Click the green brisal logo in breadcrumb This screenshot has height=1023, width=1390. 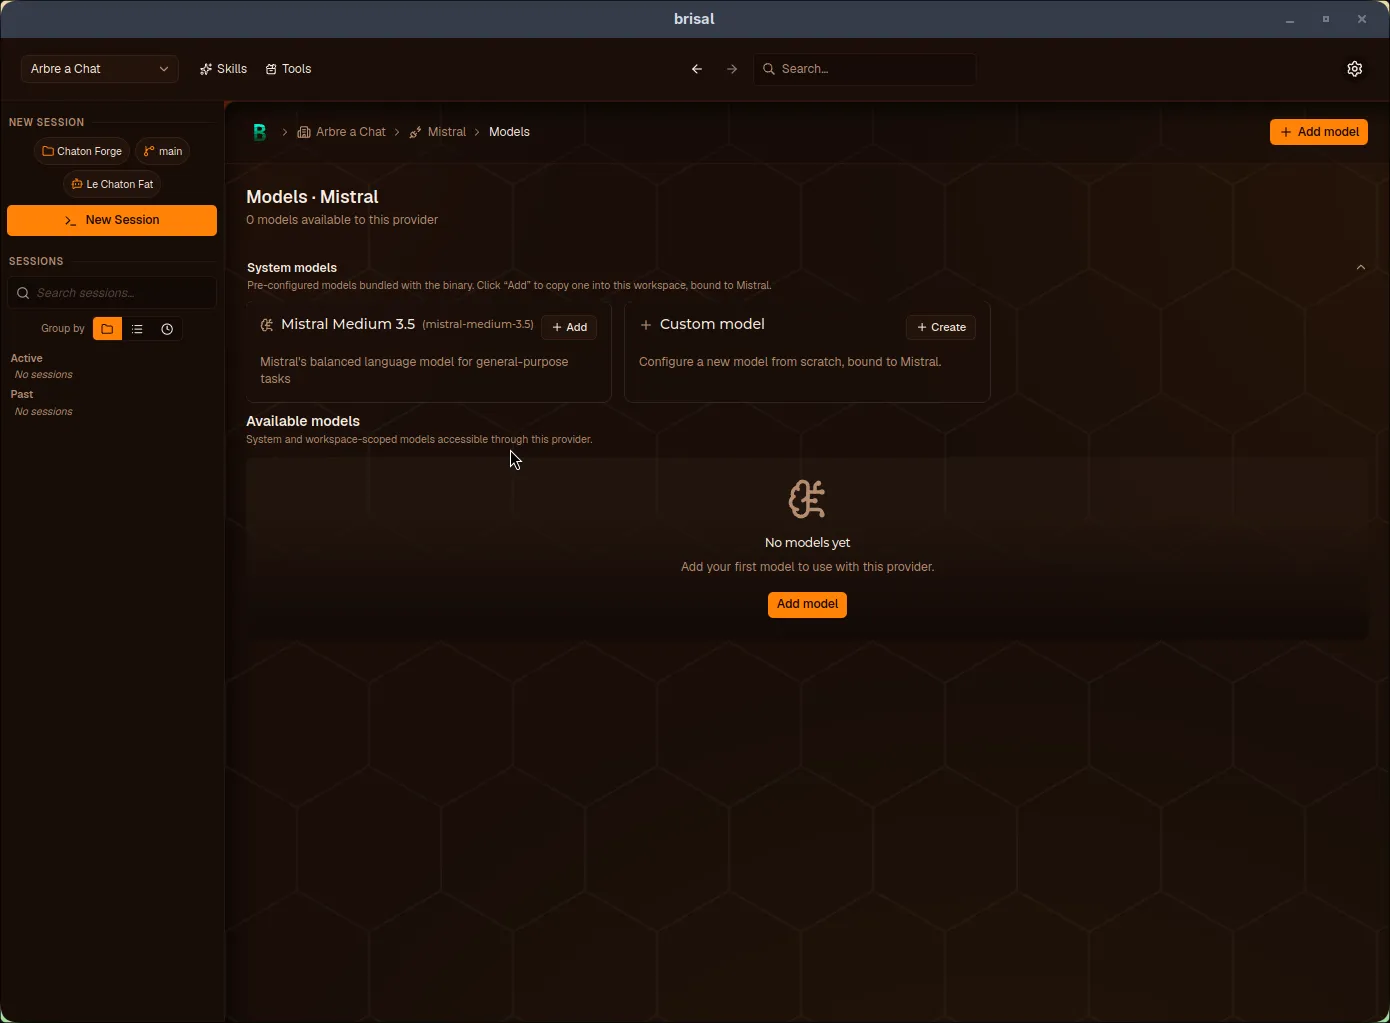coord(260,132)
